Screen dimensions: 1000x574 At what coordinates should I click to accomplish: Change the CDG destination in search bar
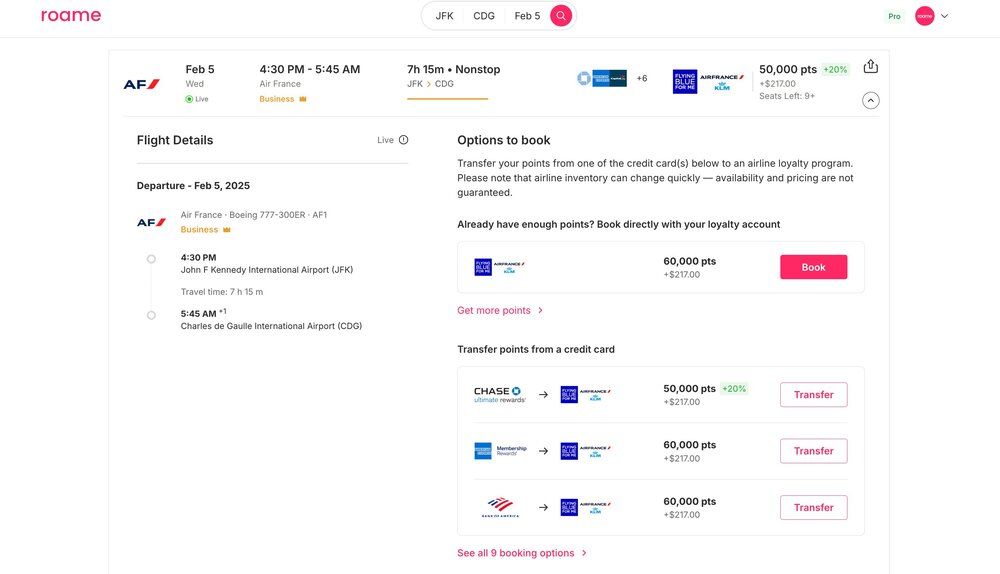(x=484, y=16)
